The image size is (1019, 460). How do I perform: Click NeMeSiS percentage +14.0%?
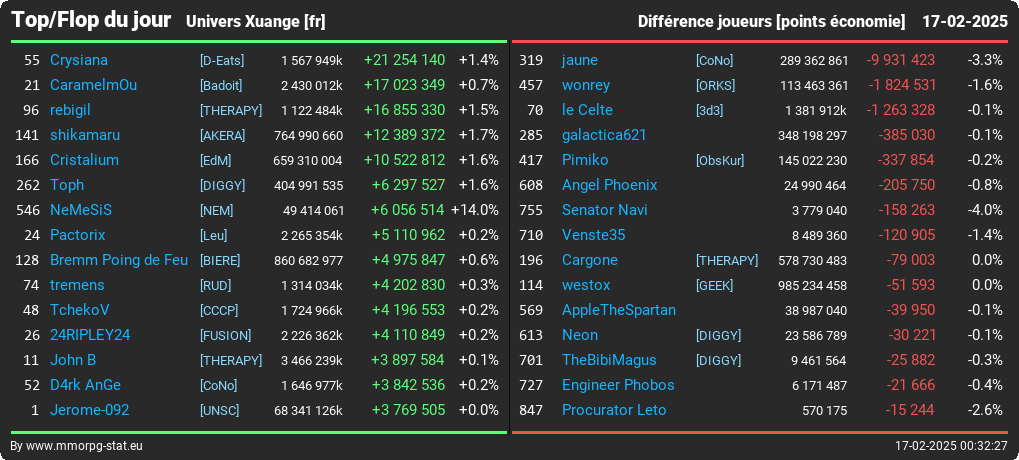475,210
